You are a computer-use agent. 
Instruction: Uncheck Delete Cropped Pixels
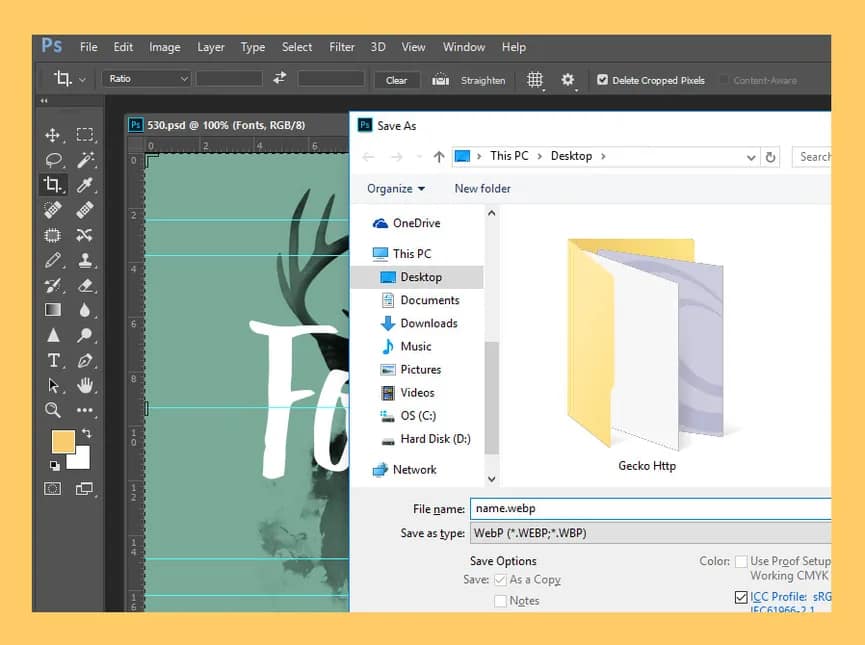[x=602, y=80]
